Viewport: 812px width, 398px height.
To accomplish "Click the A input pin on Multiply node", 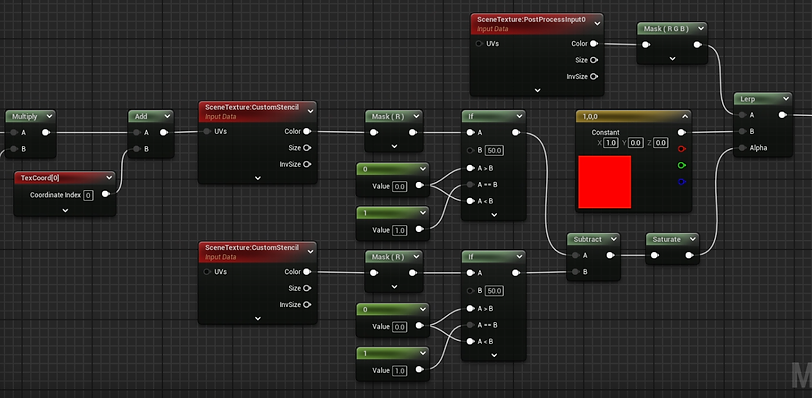I will tap(14, 132).
